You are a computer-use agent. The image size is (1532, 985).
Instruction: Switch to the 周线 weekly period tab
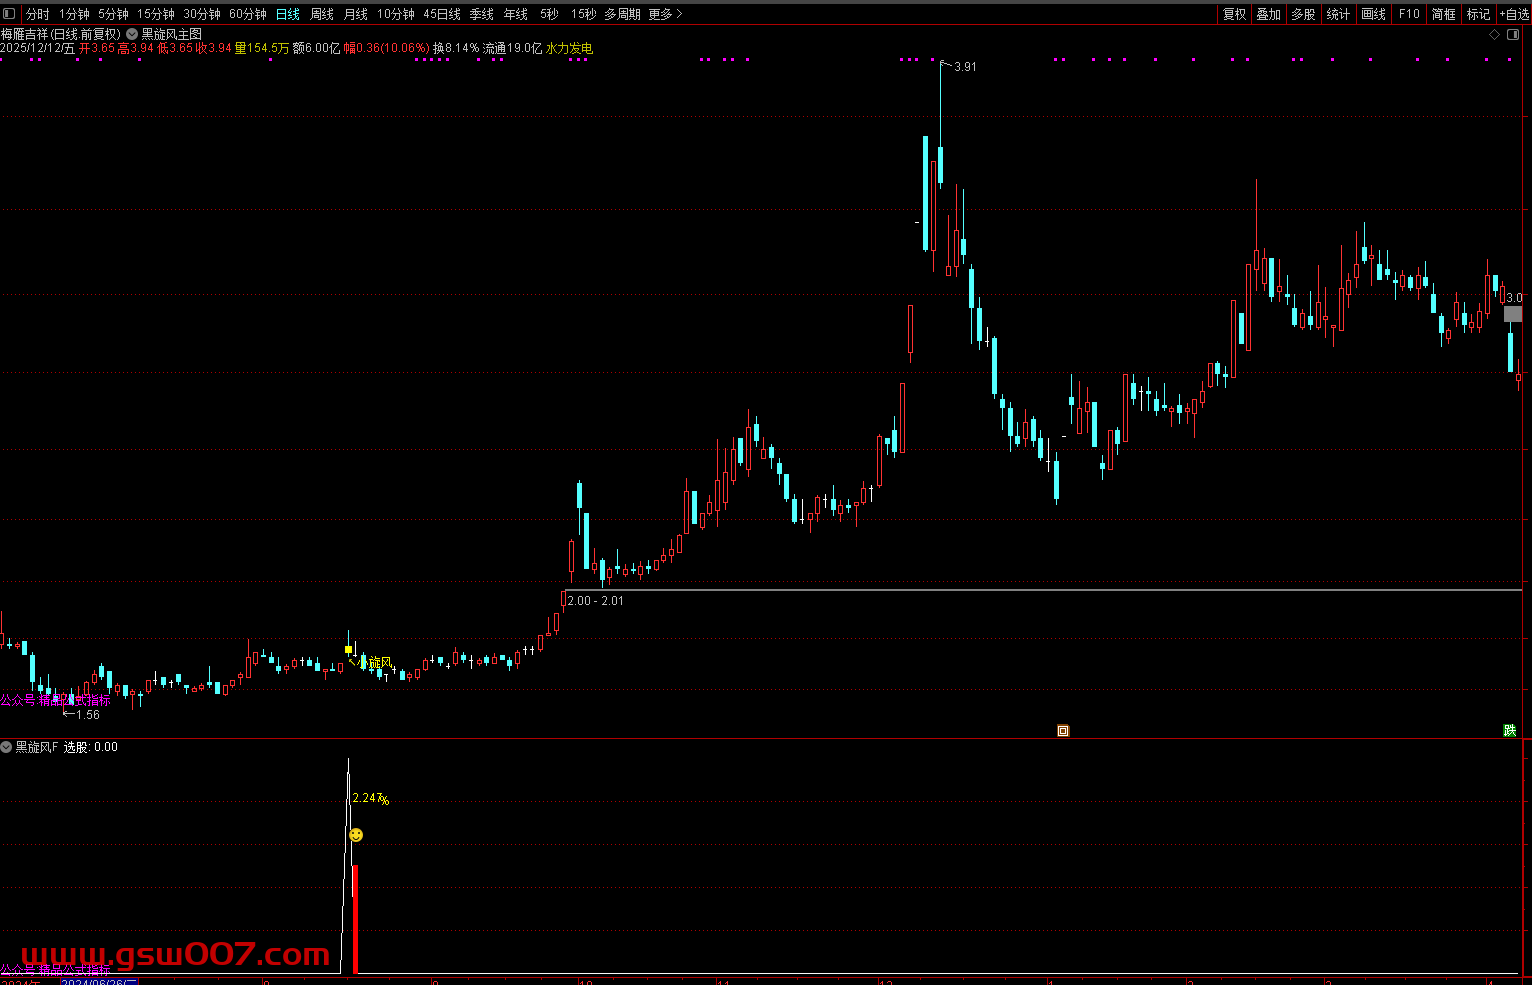pyautogui.click(x=322, y=14)
